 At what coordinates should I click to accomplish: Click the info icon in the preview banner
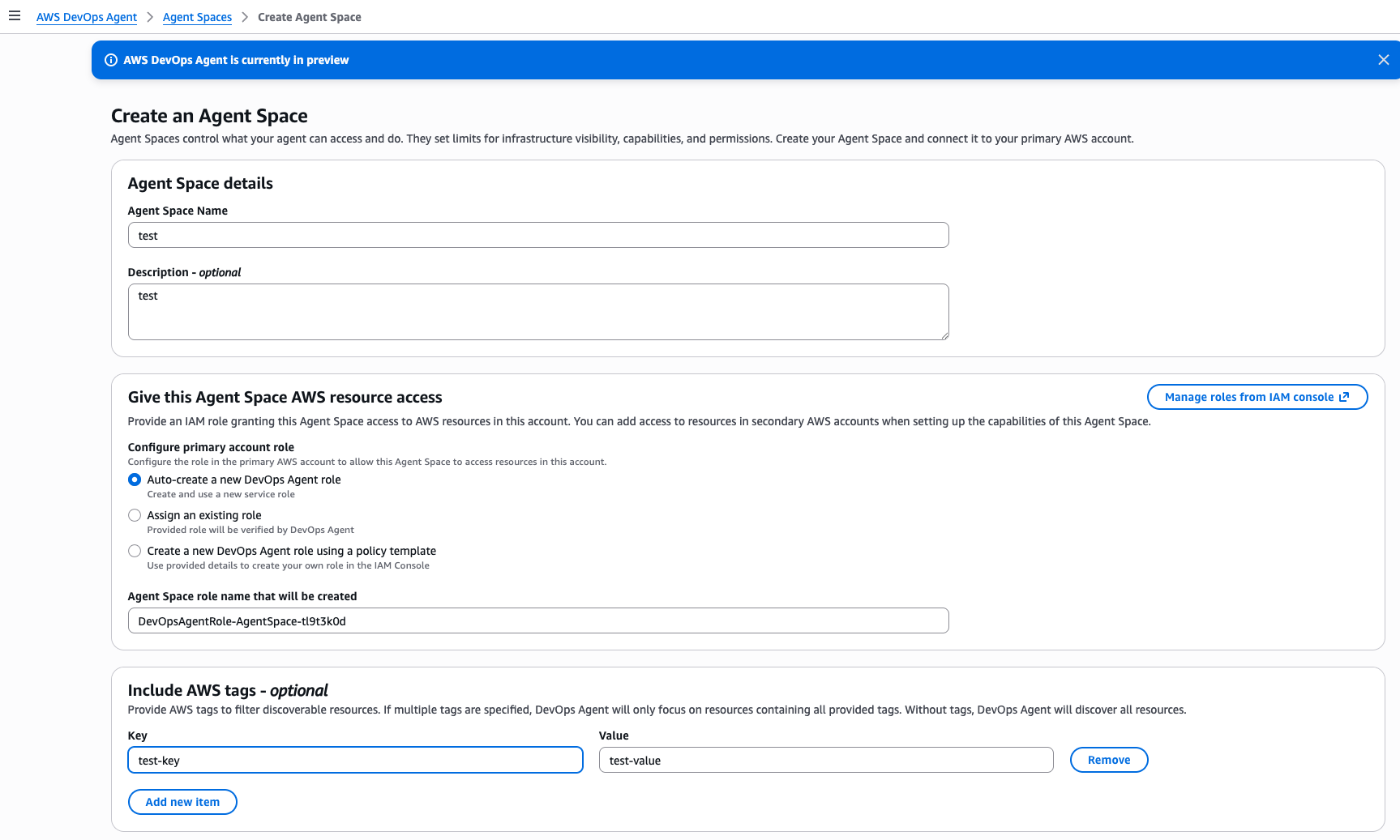click(x=111, y=60)
